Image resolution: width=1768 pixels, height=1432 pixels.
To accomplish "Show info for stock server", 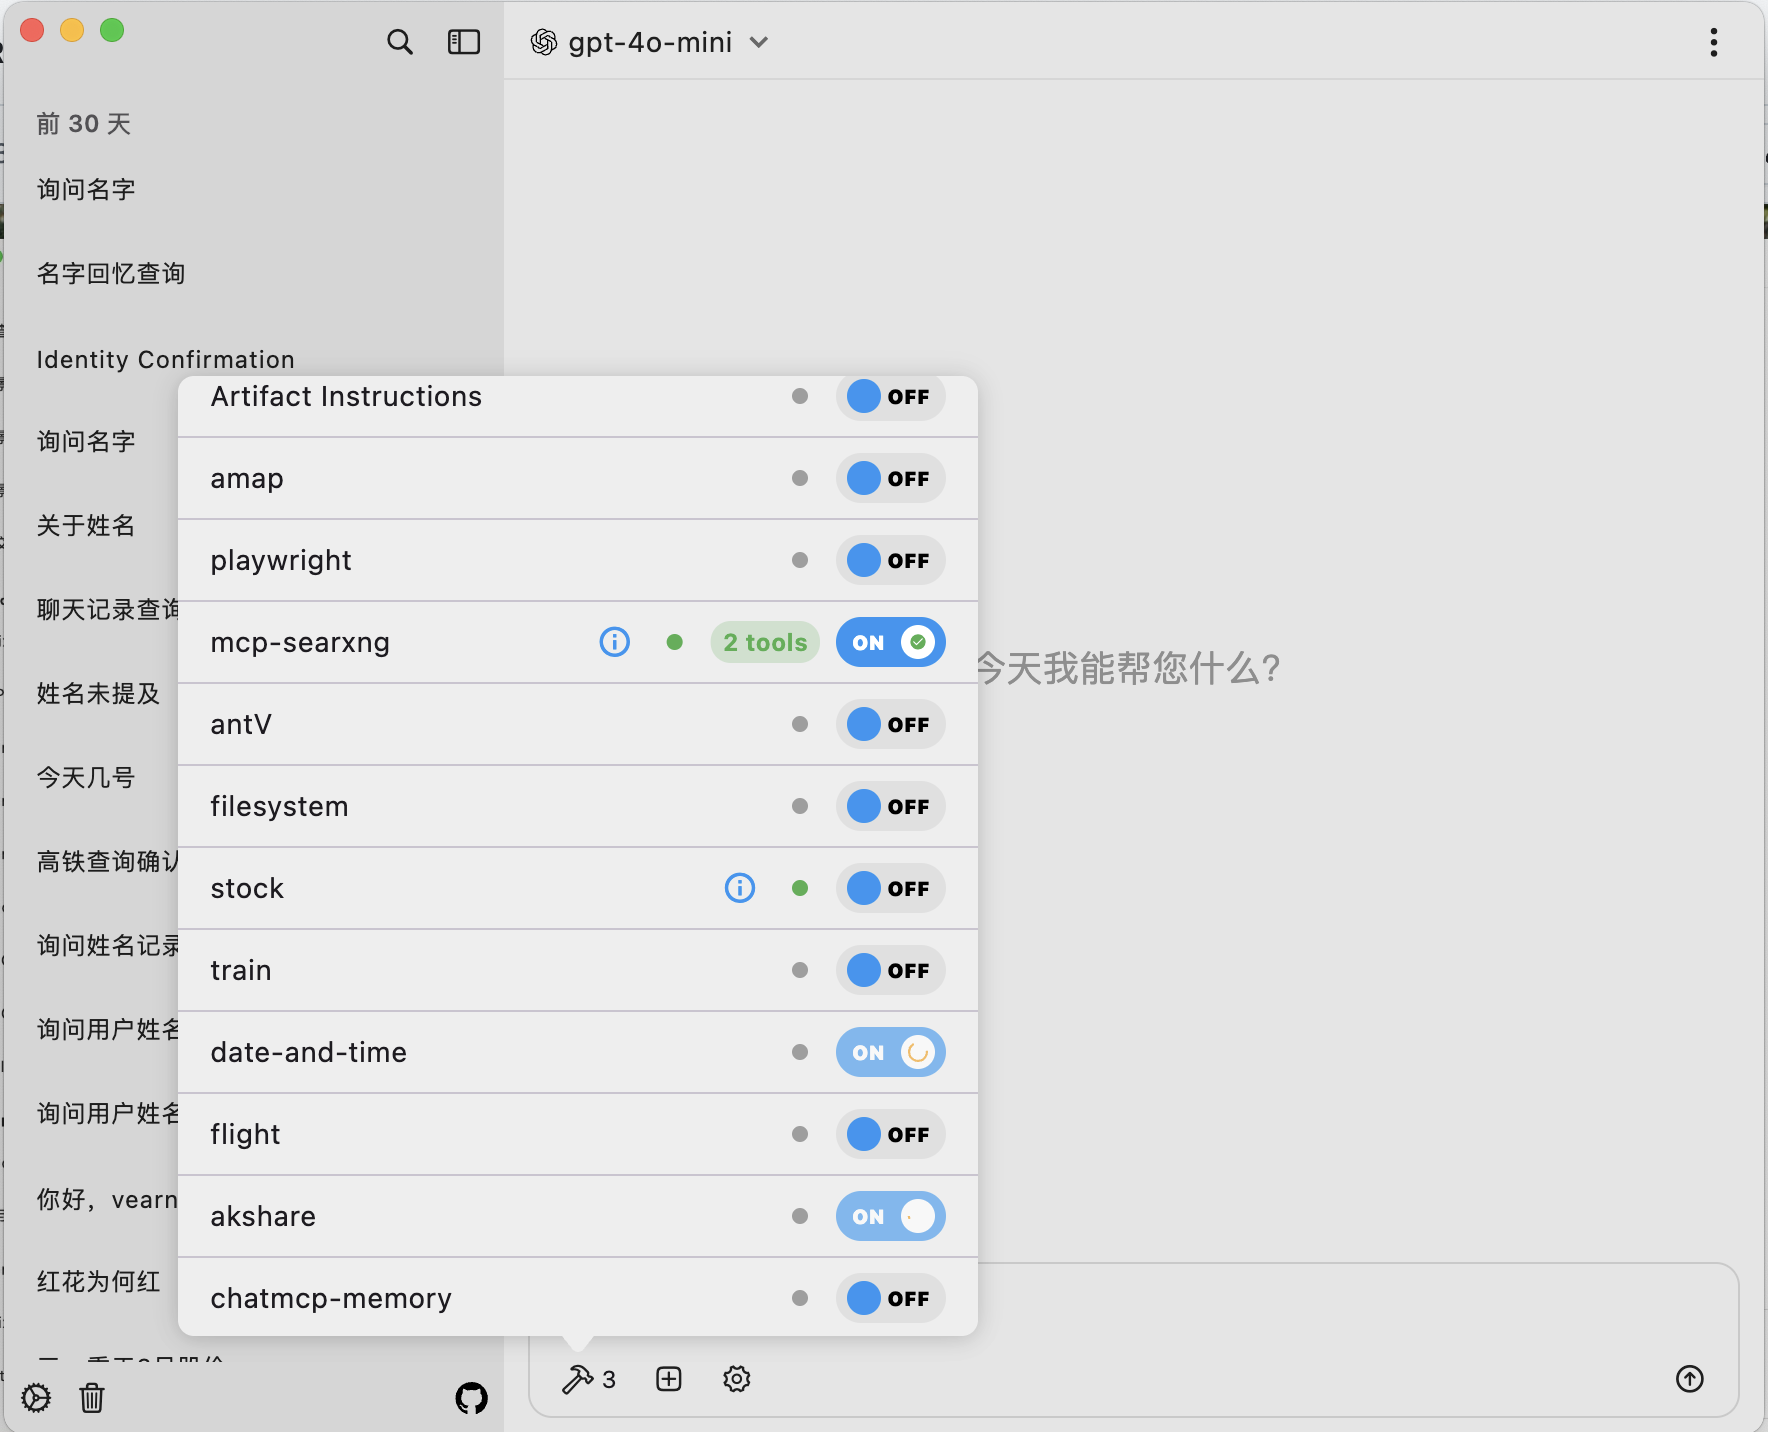I will click(740, 888).
